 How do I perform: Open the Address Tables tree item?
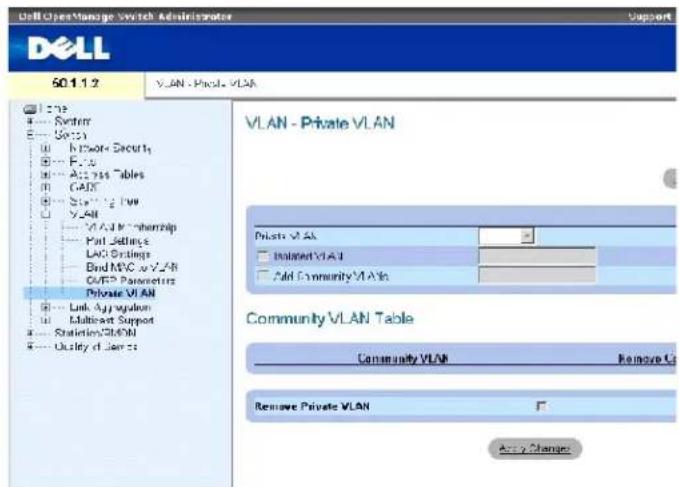[107, 175]
